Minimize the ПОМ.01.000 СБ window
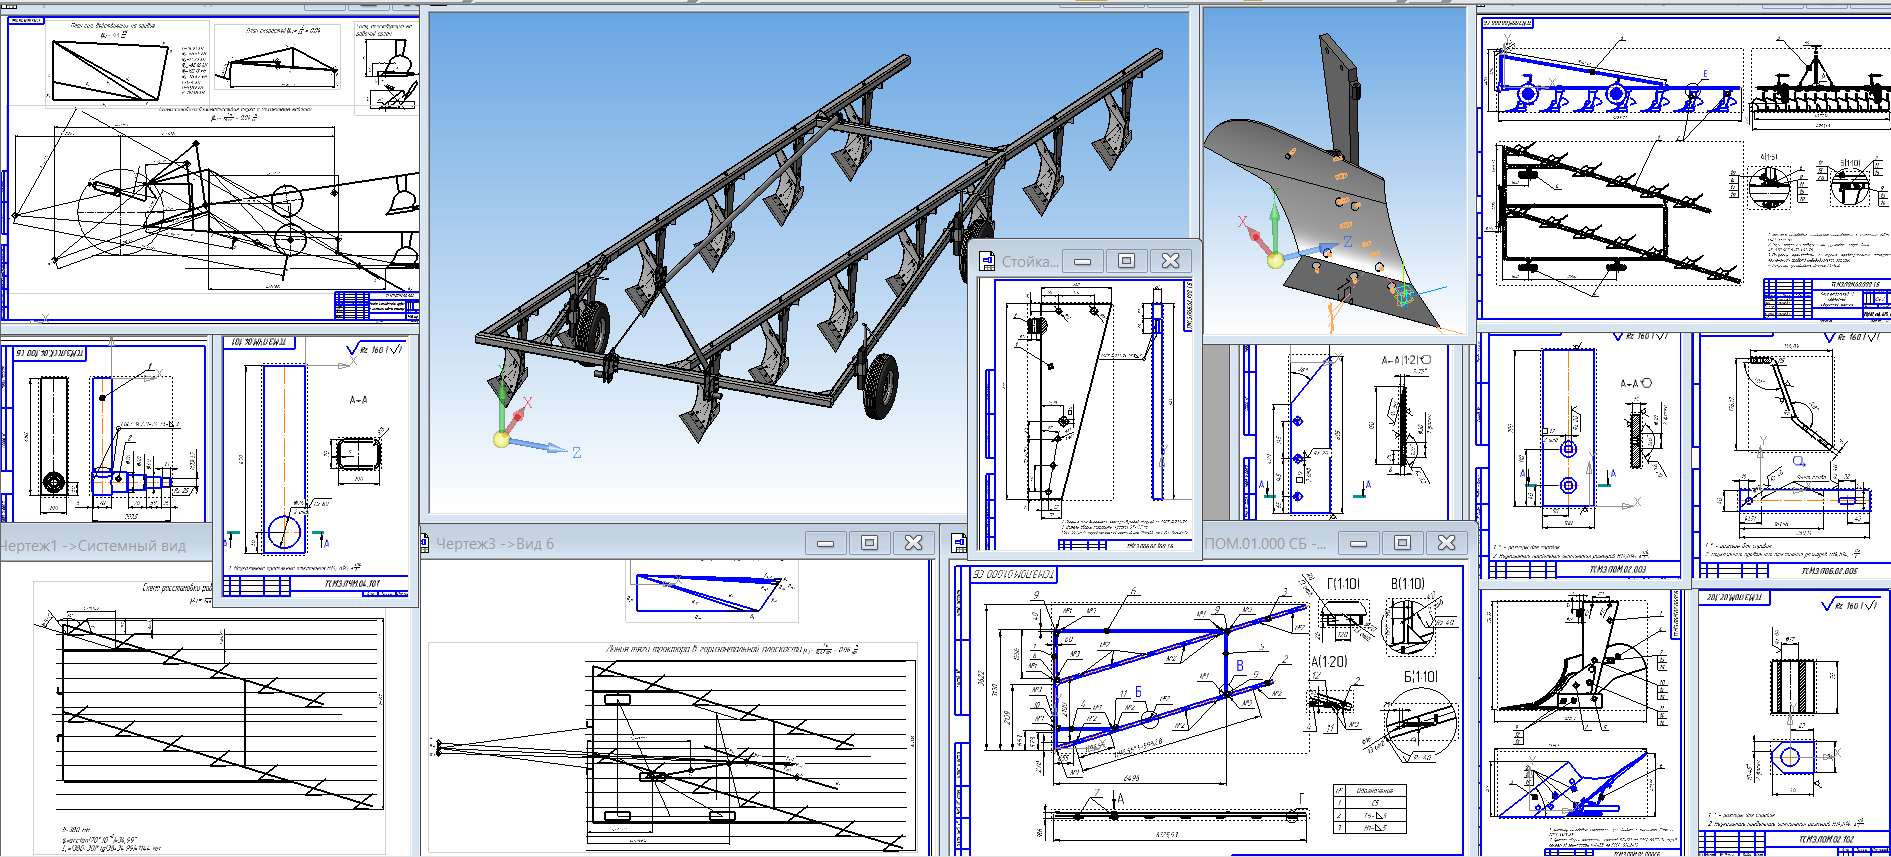 coord(1358,543)
